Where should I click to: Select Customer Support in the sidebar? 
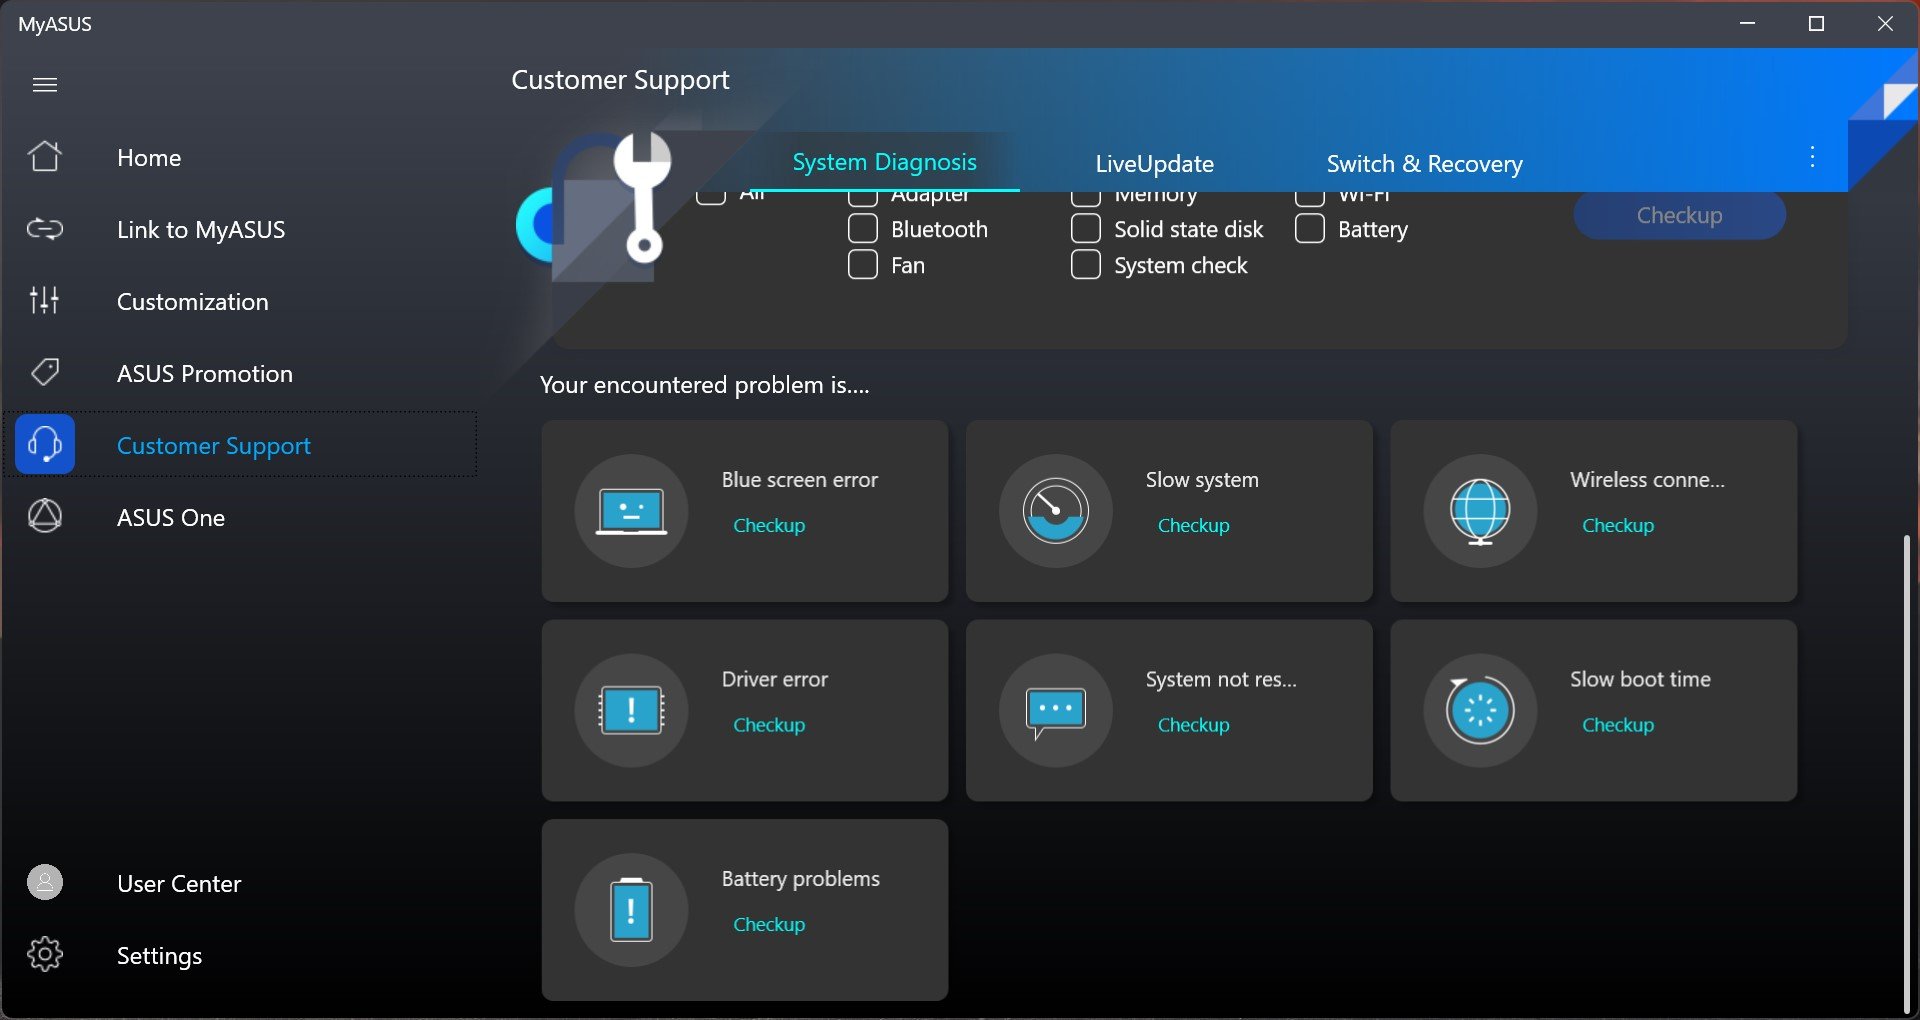pyautogui.click(x=240, y=444)
